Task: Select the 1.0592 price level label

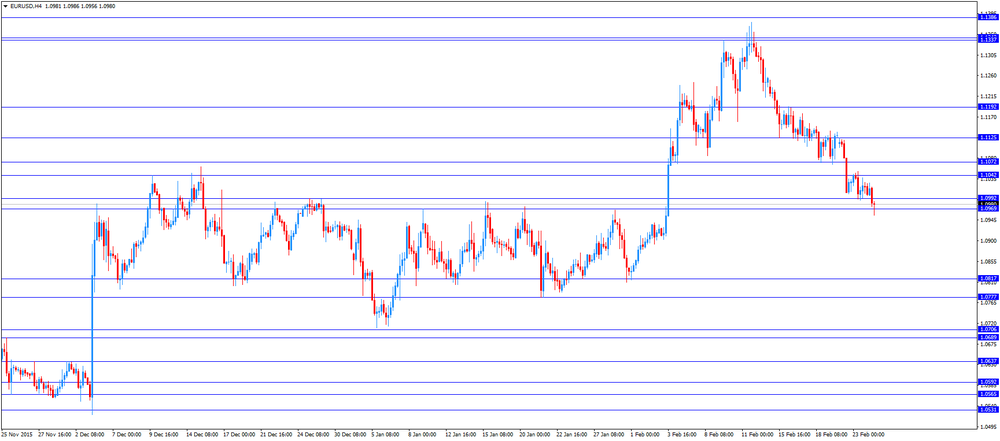Action: click(x=988, y=382)
